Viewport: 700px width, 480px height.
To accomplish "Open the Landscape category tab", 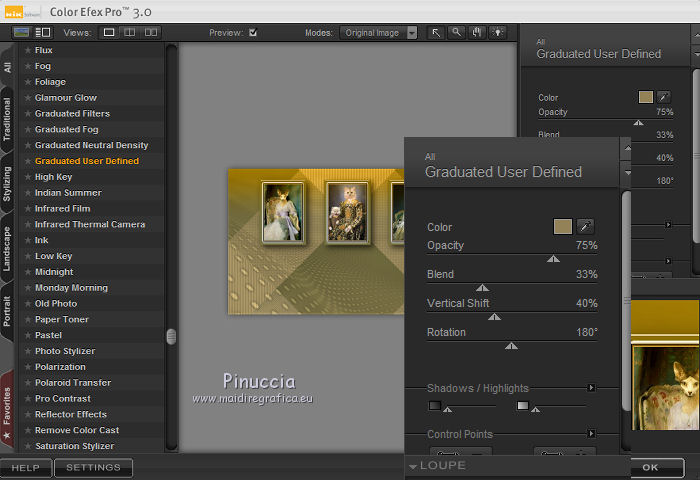I will point(7,249).
